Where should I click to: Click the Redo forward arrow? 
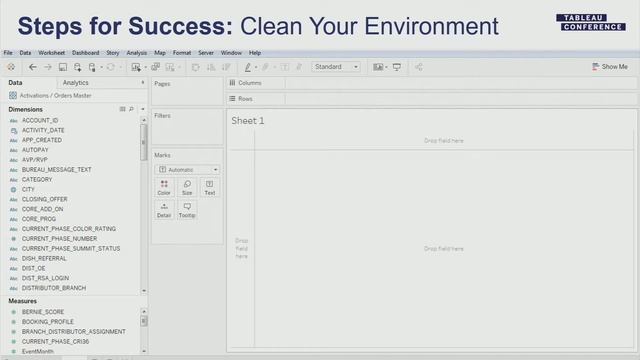click(x=48, y=67)
